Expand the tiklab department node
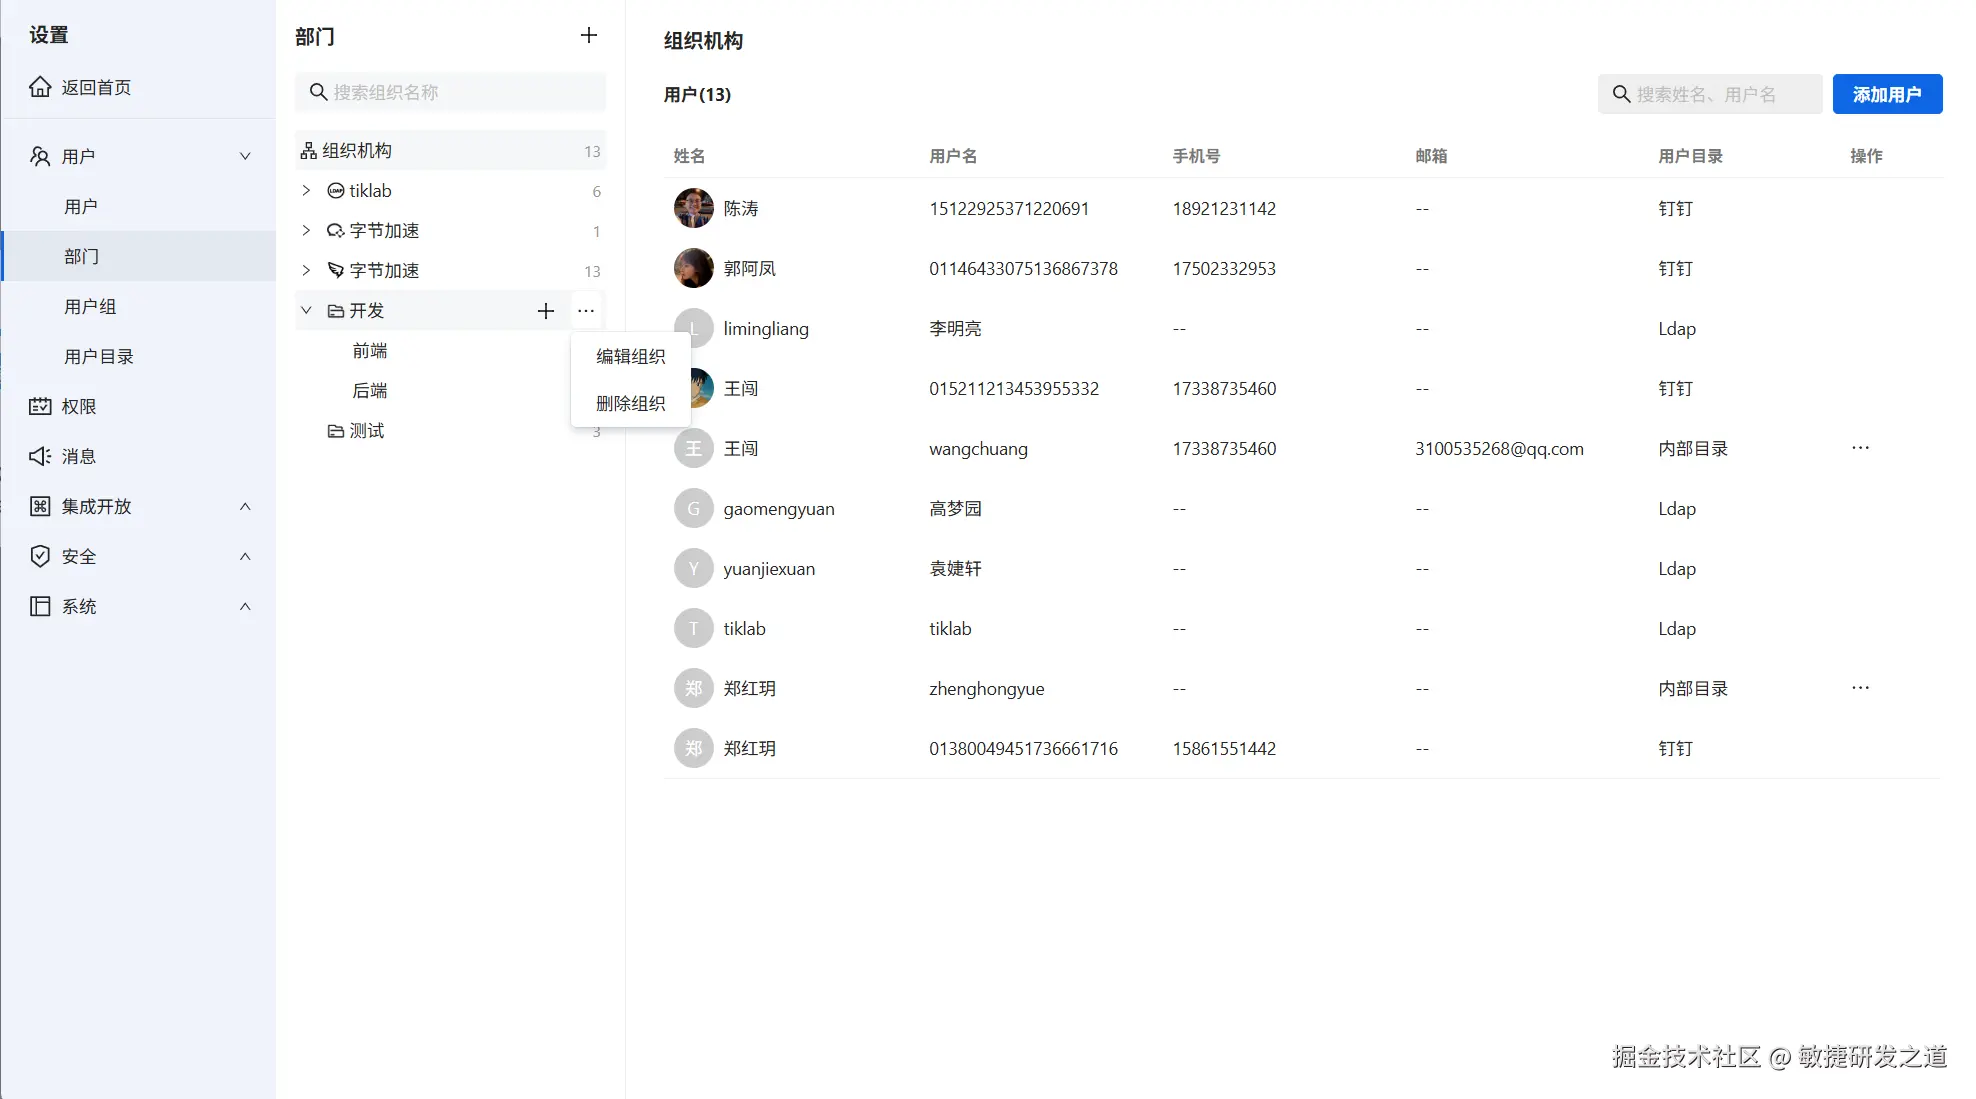Viewport: 1976px width, 1099px height. (x=307, y=190)
